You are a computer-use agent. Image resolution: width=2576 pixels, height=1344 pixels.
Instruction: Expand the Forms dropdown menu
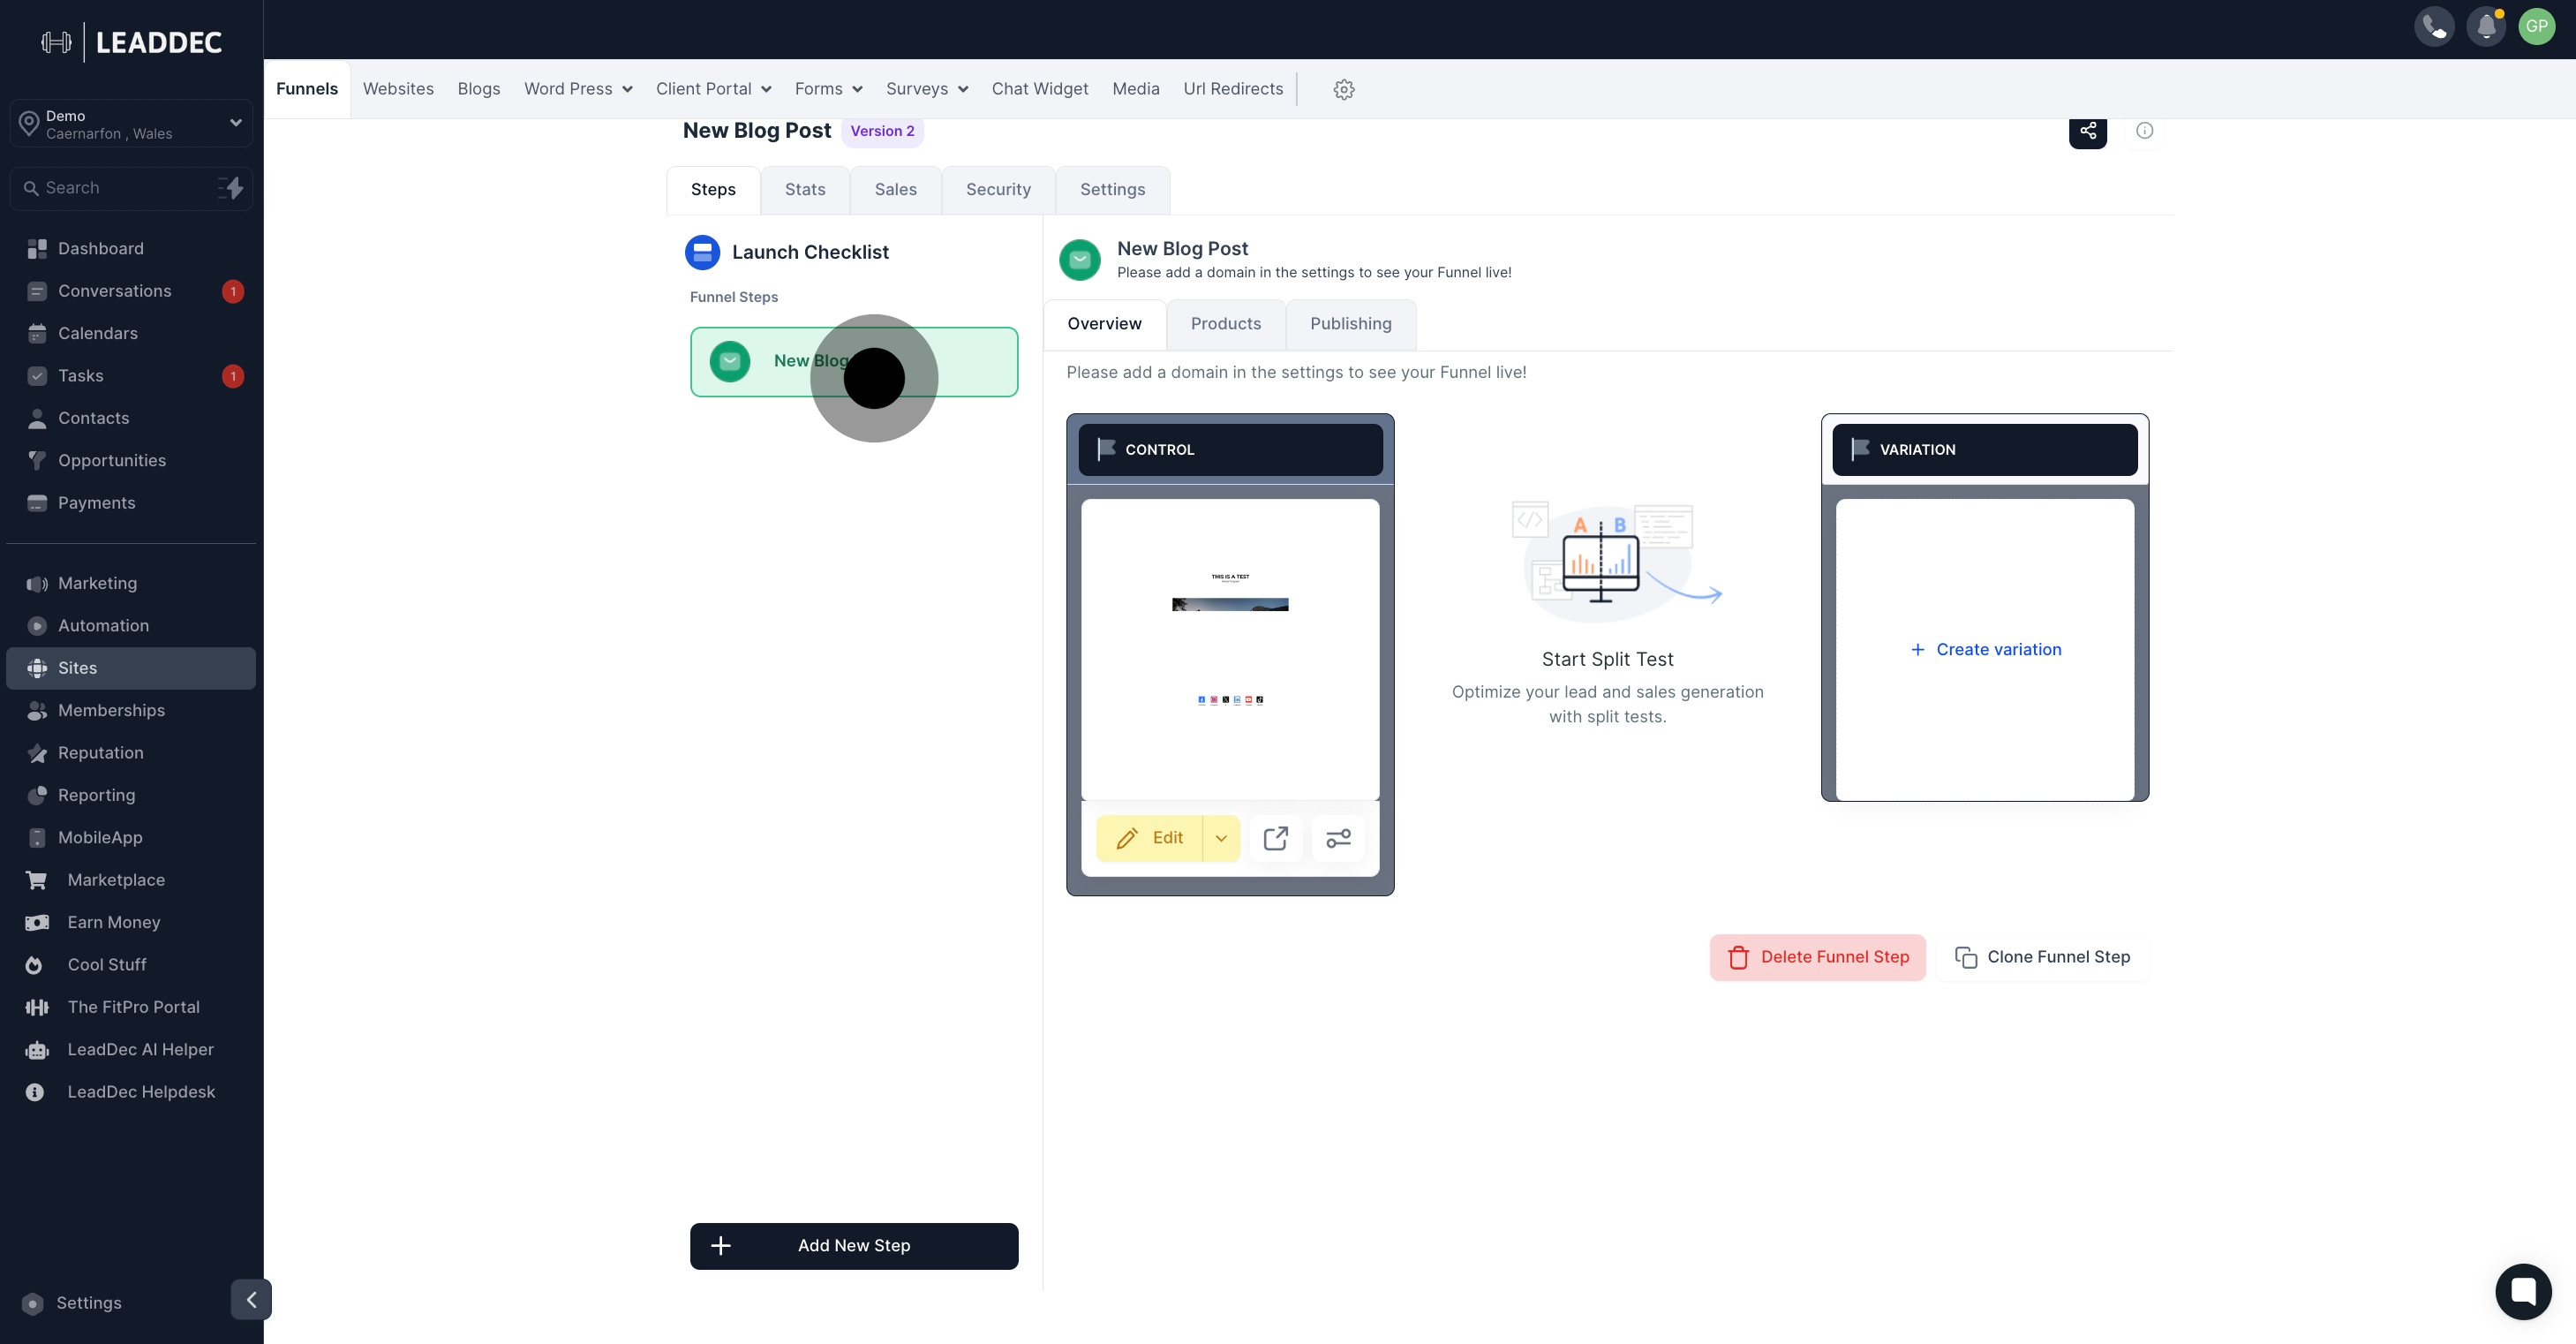click(x=828, y=89)
